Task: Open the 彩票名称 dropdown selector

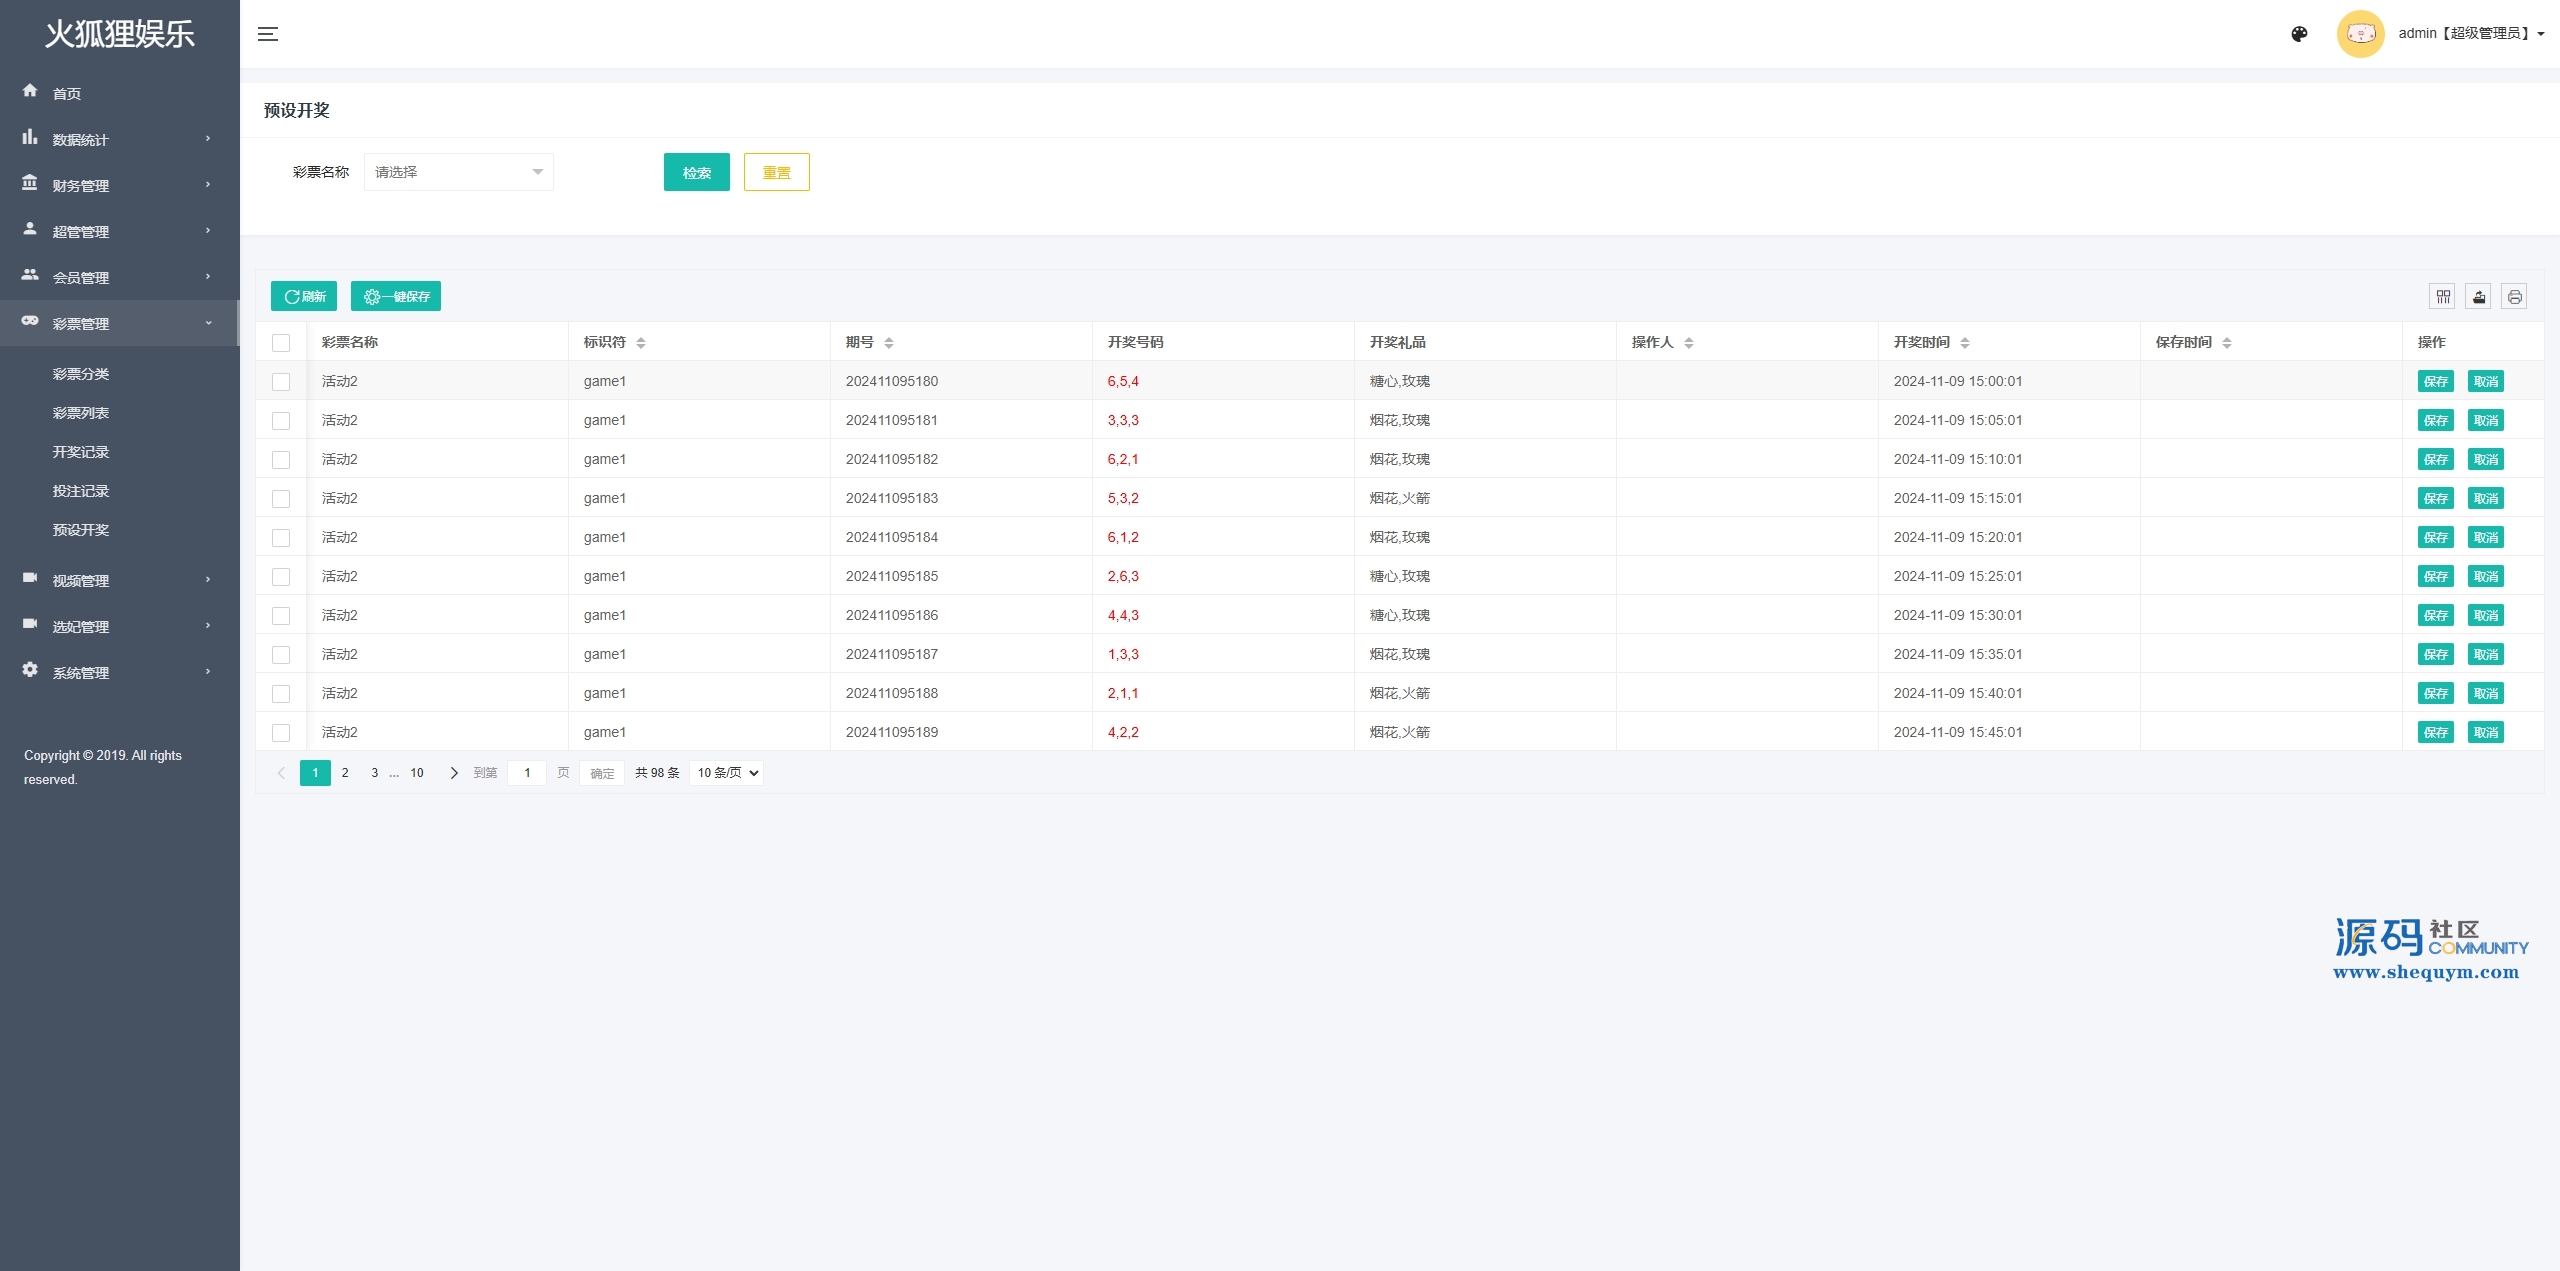Action: point(458,172)
